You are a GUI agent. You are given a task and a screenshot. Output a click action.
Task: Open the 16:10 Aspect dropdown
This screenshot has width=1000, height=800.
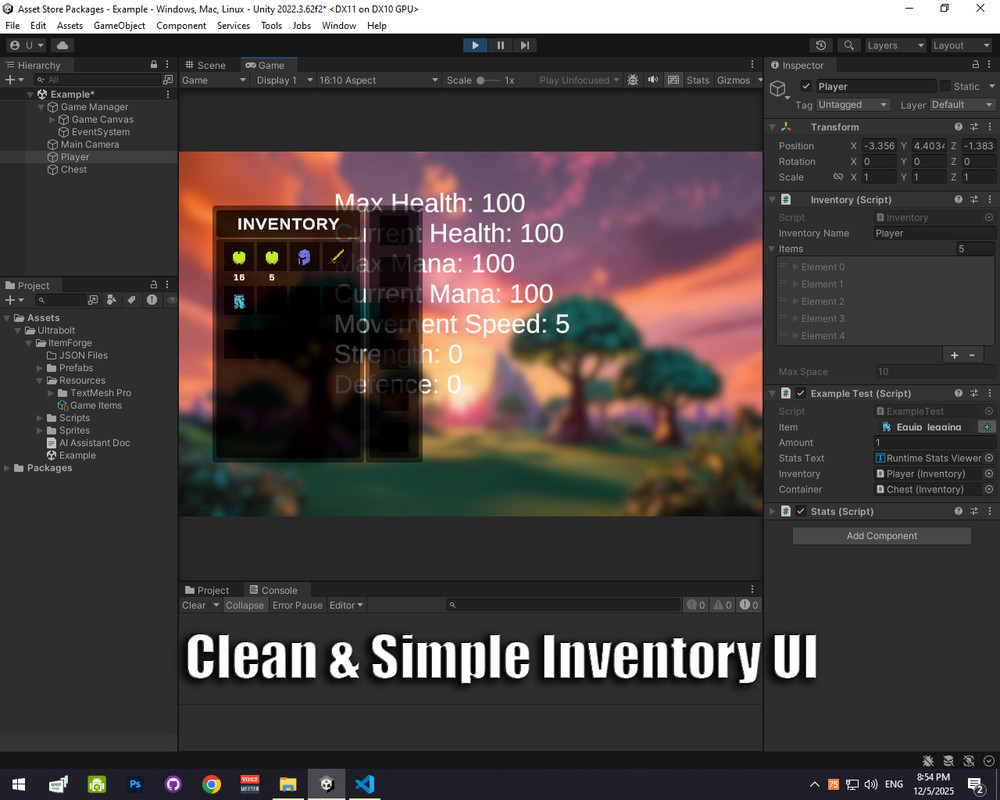coord(378,80)
